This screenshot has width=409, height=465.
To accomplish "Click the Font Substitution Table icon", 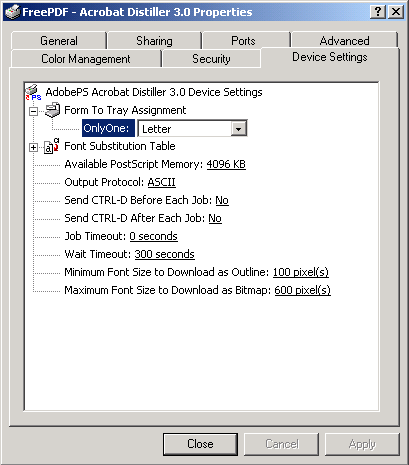I will [52, 146].
